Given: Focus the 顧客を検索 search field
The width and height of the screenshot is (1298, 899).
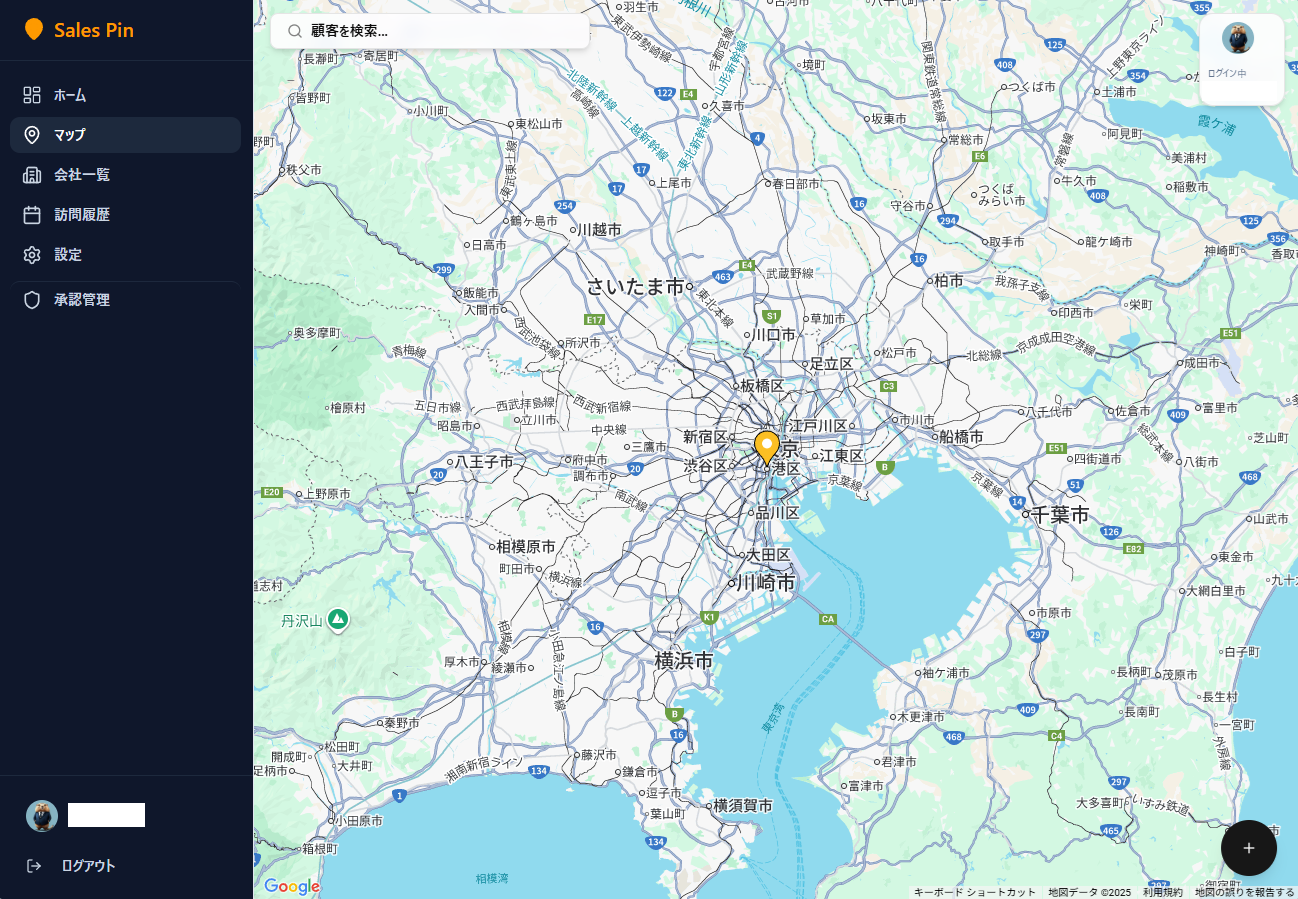Looking at the screenshot, I should 440,31.
